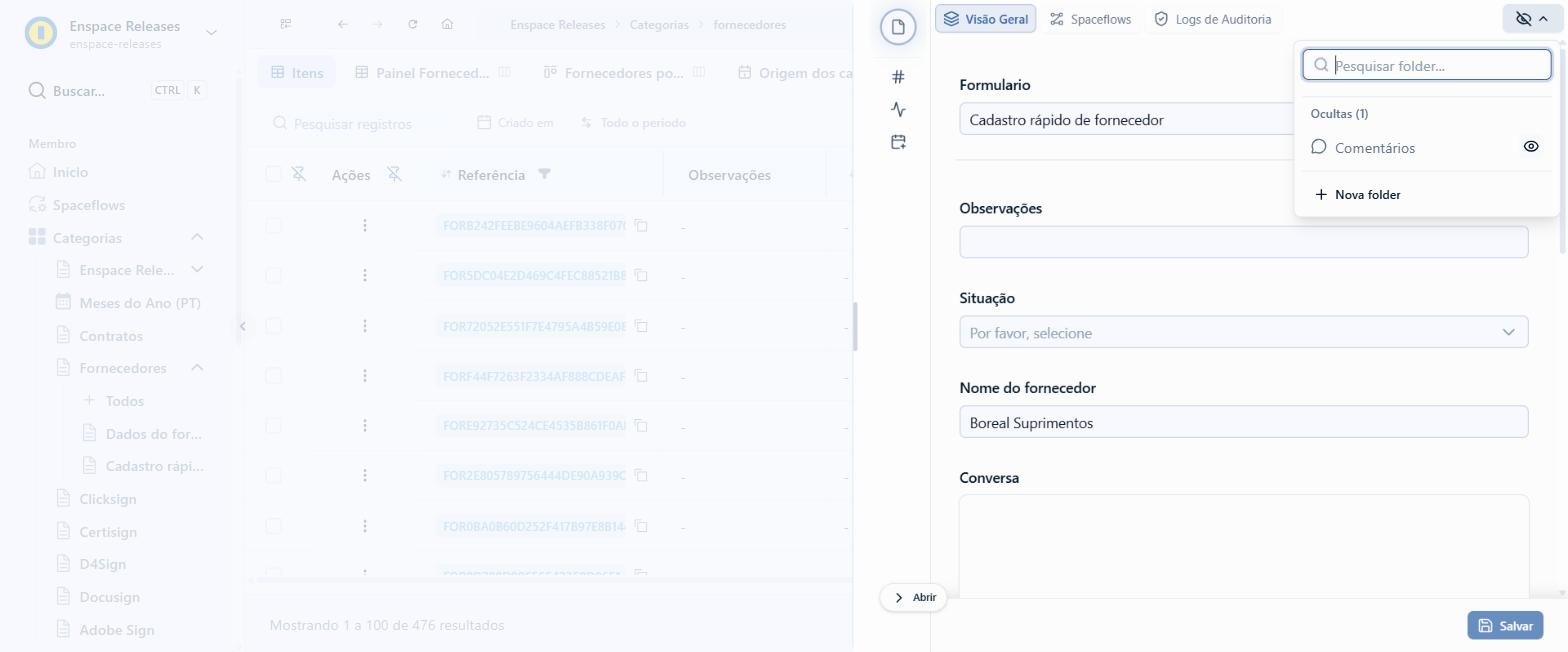Click the calendar-plus icon in the side rail
The image size is (1568, 652).
(898, 142)
